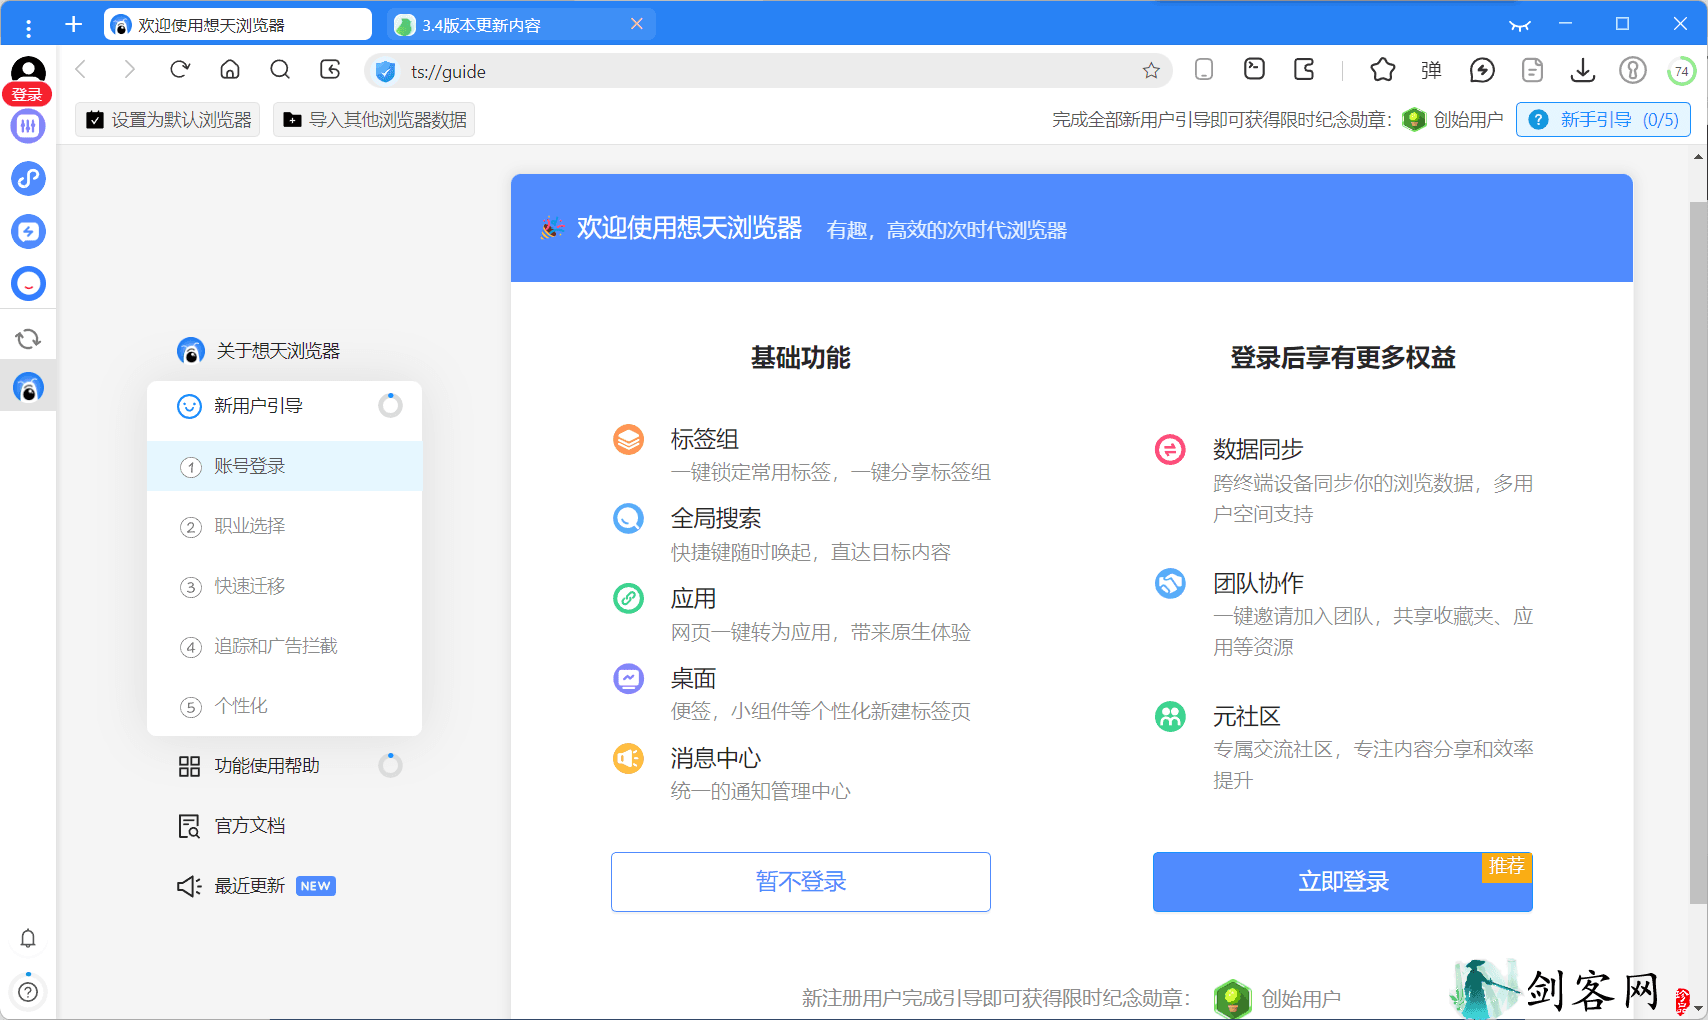Screen dimensions: 1708x1020
Task: Click the green 74 score indicator
Action: click(x=1681, y=71)
